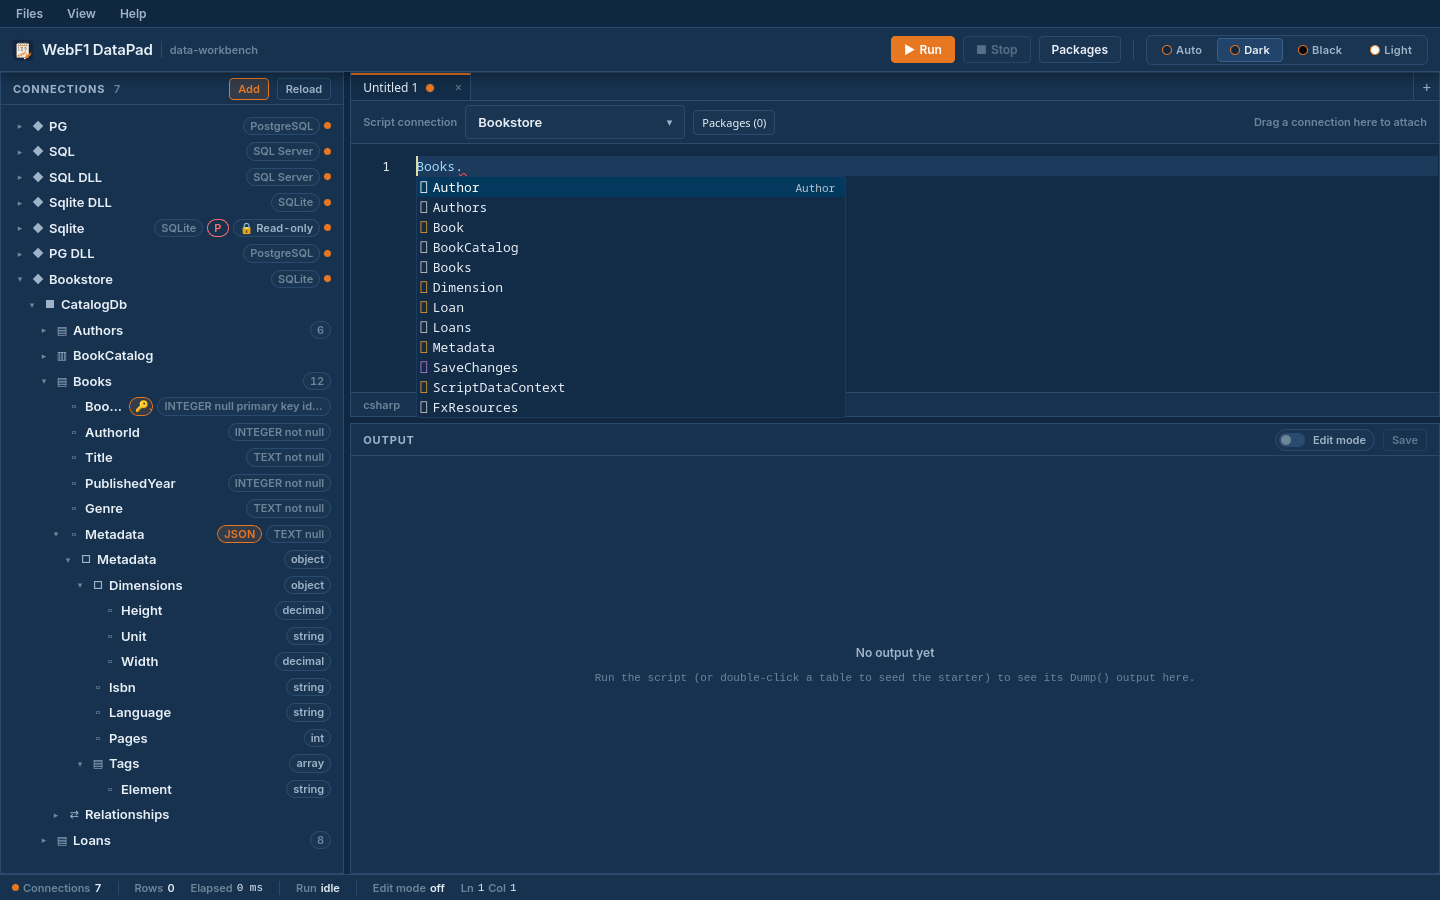
Task: Collapse the Bookstore connection node
Action: 19,279
